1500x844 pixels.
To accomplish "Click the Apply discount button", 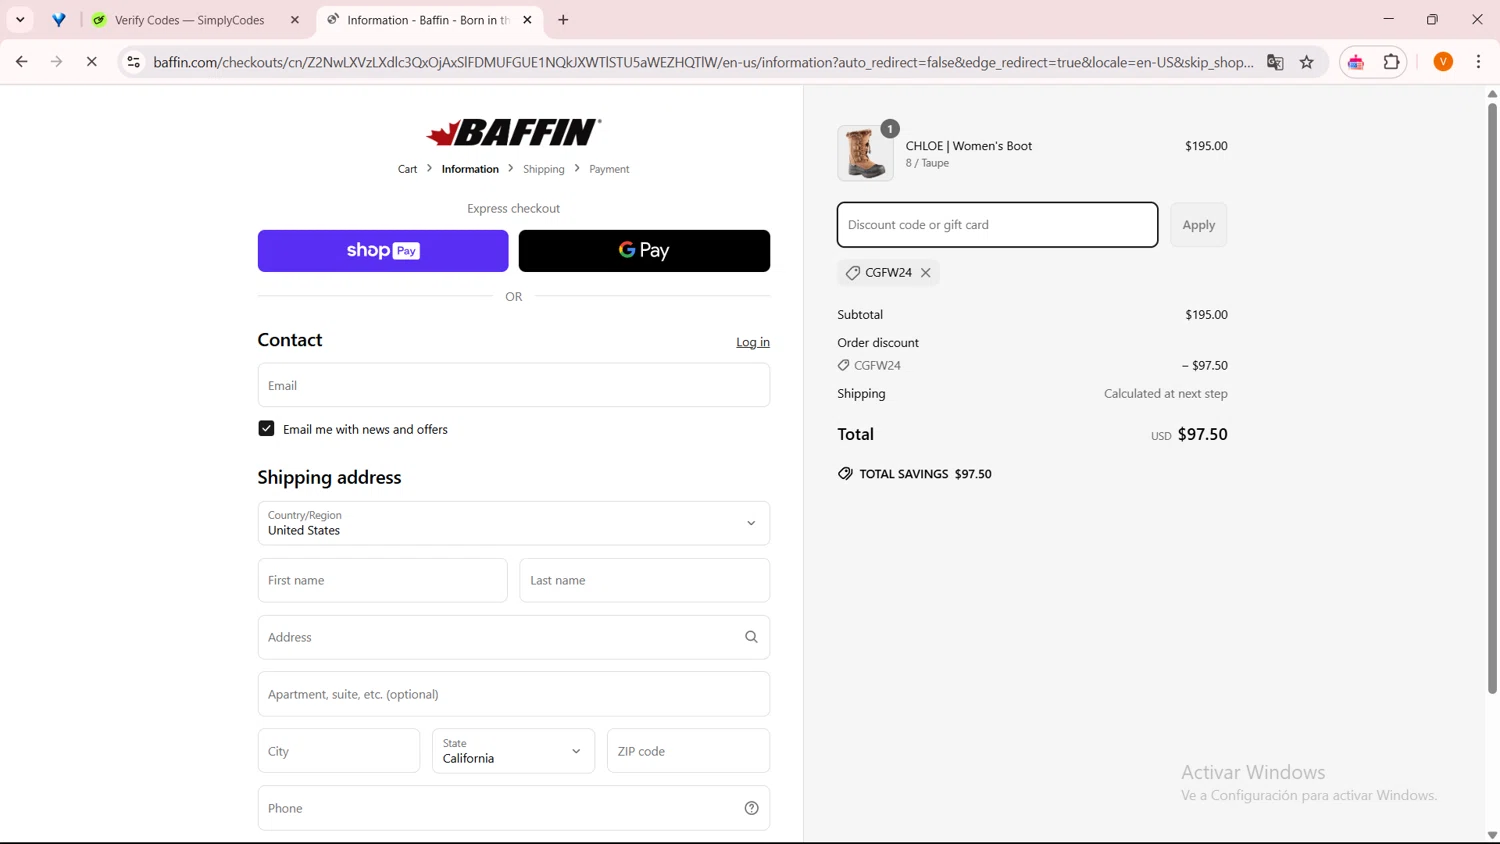I will 1198,225.
